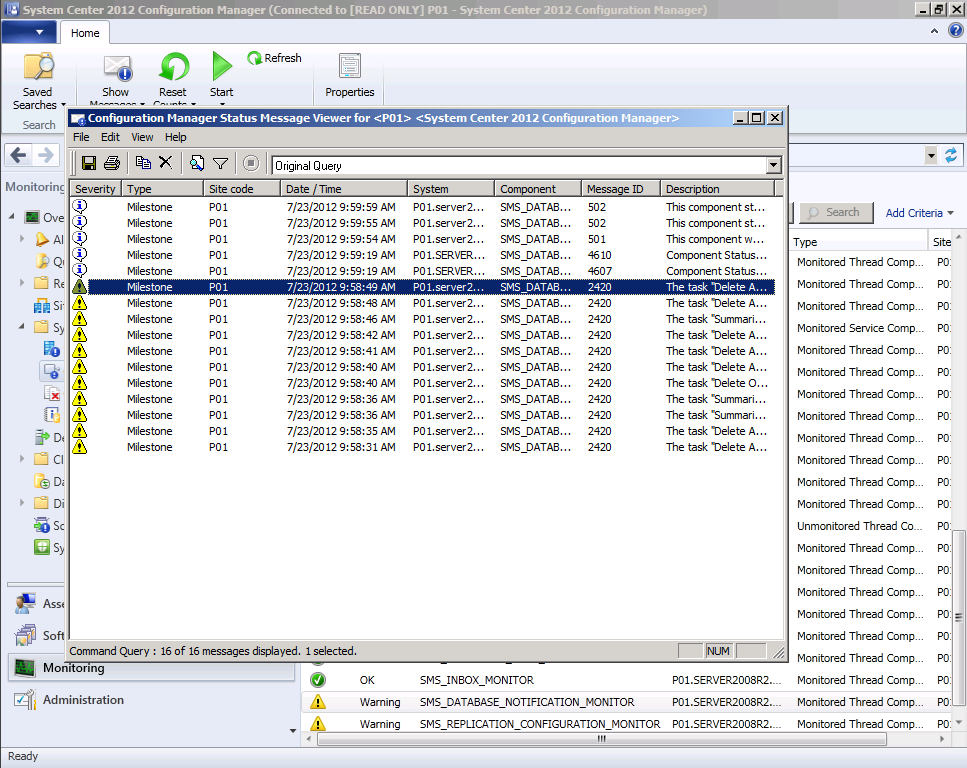
Task: Click Reset Counts ribbon button
Action: (x=173, y=80)
